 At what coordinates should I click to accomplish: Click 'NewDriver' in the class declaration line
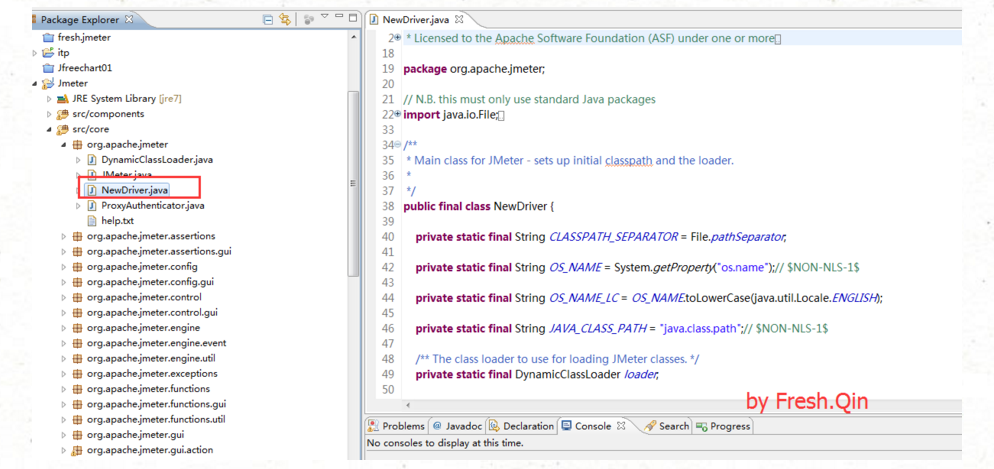point(519,206)
